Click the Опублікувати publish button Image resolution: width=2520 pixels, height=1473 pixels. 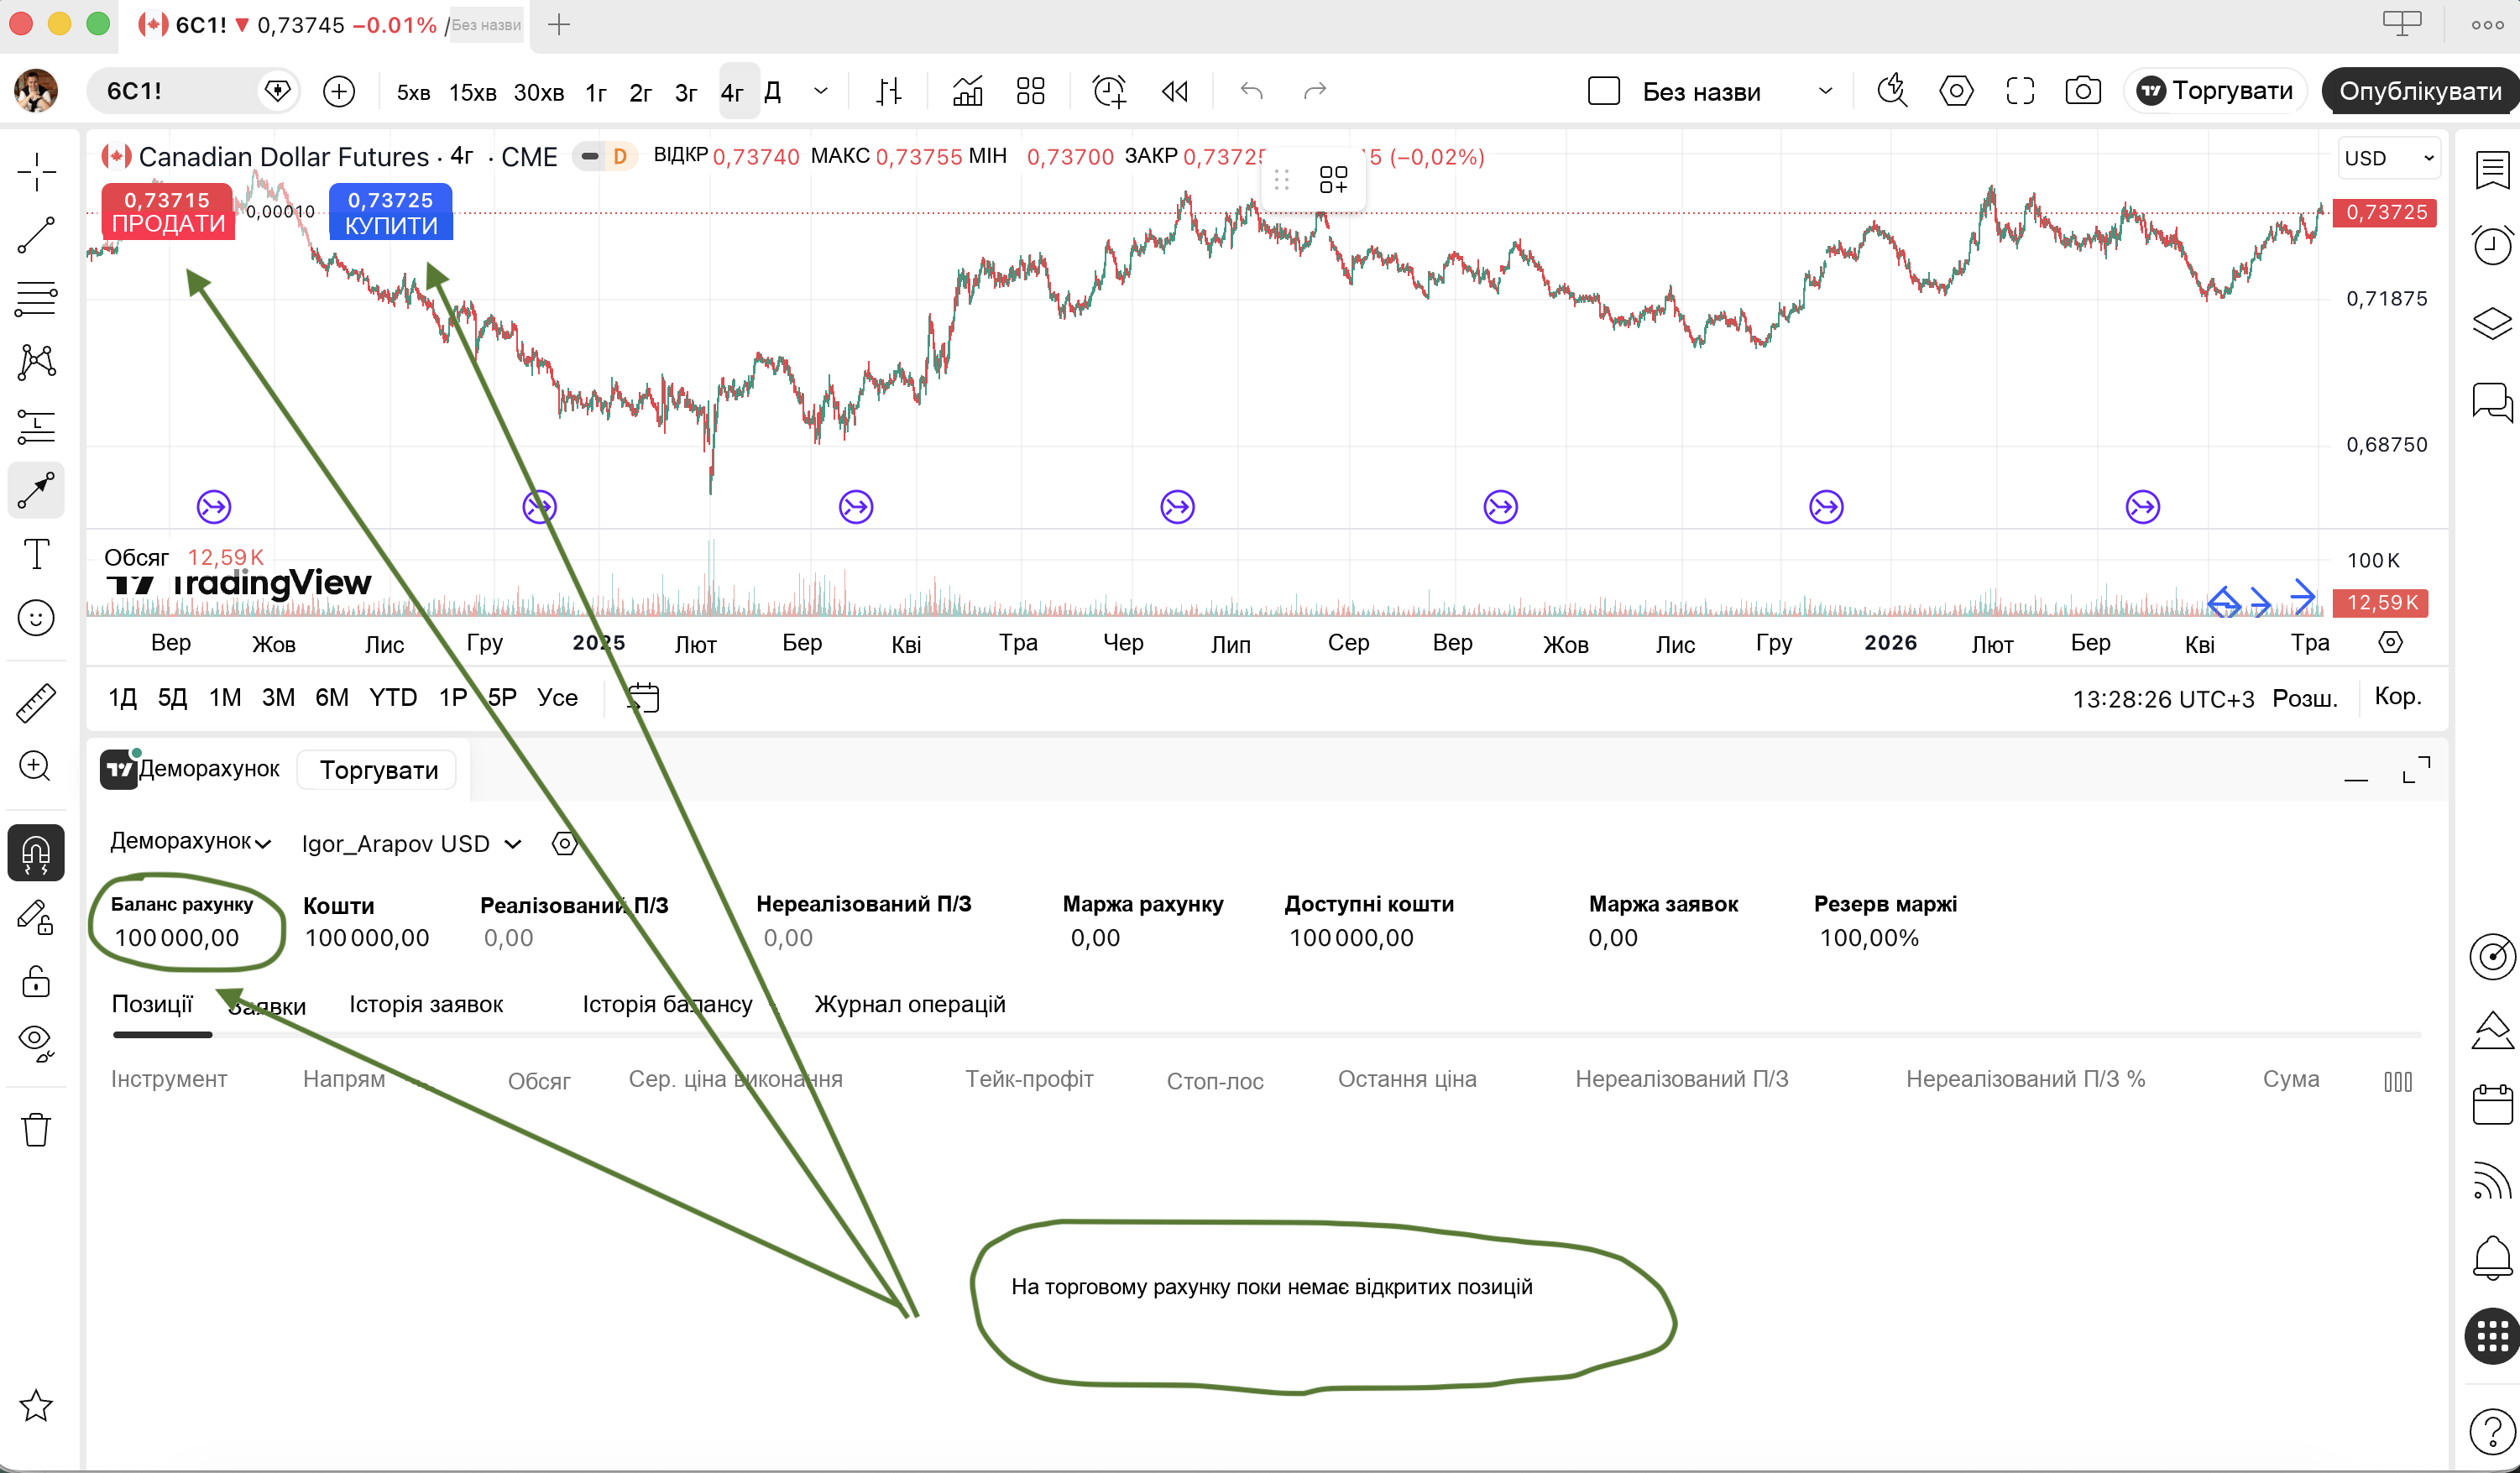(2420, 91)
